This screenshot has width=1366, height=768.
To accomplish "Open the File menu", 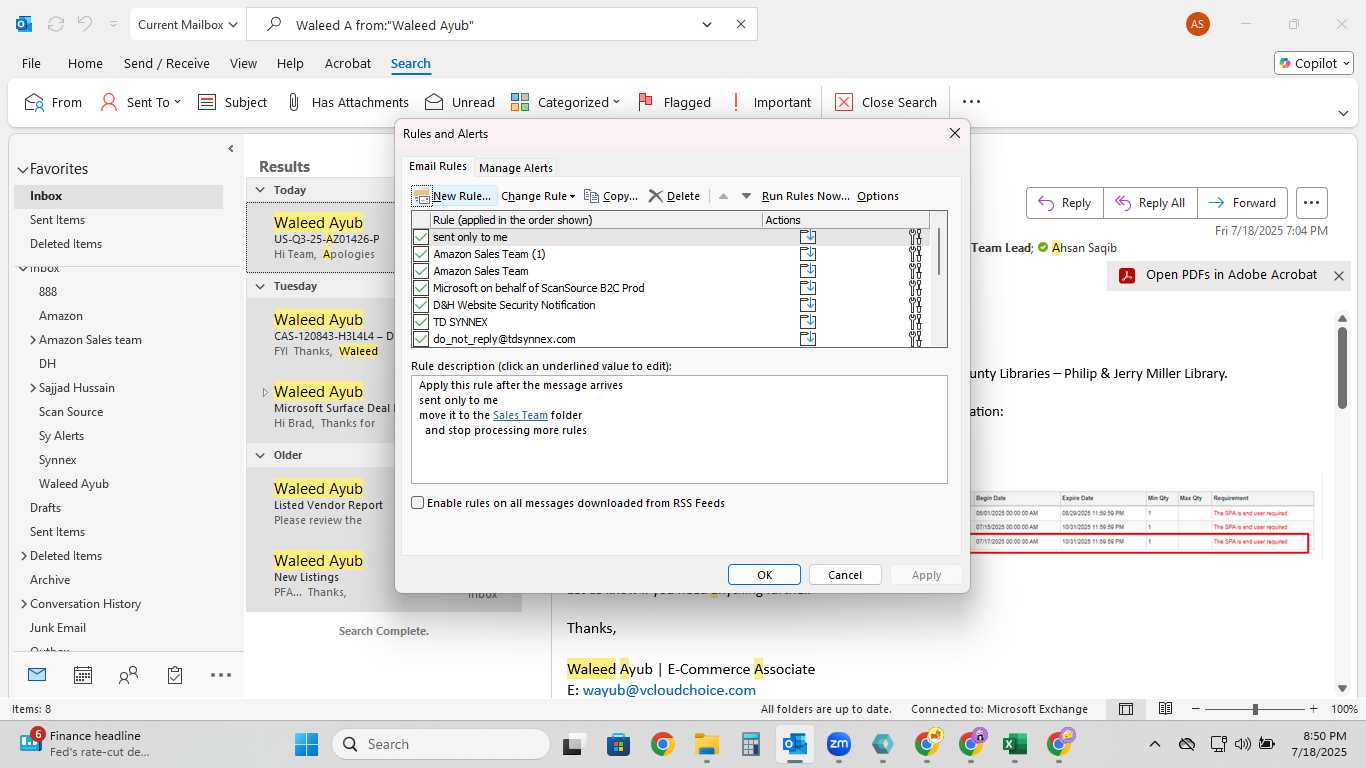I will tap(31, 63).
